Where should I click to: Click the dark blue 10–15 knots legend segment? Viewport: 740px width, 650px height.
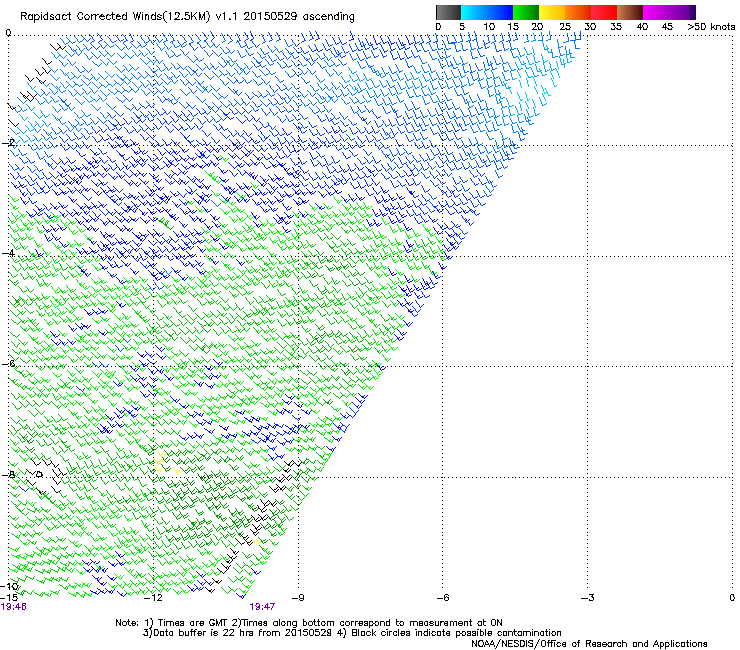500,12
